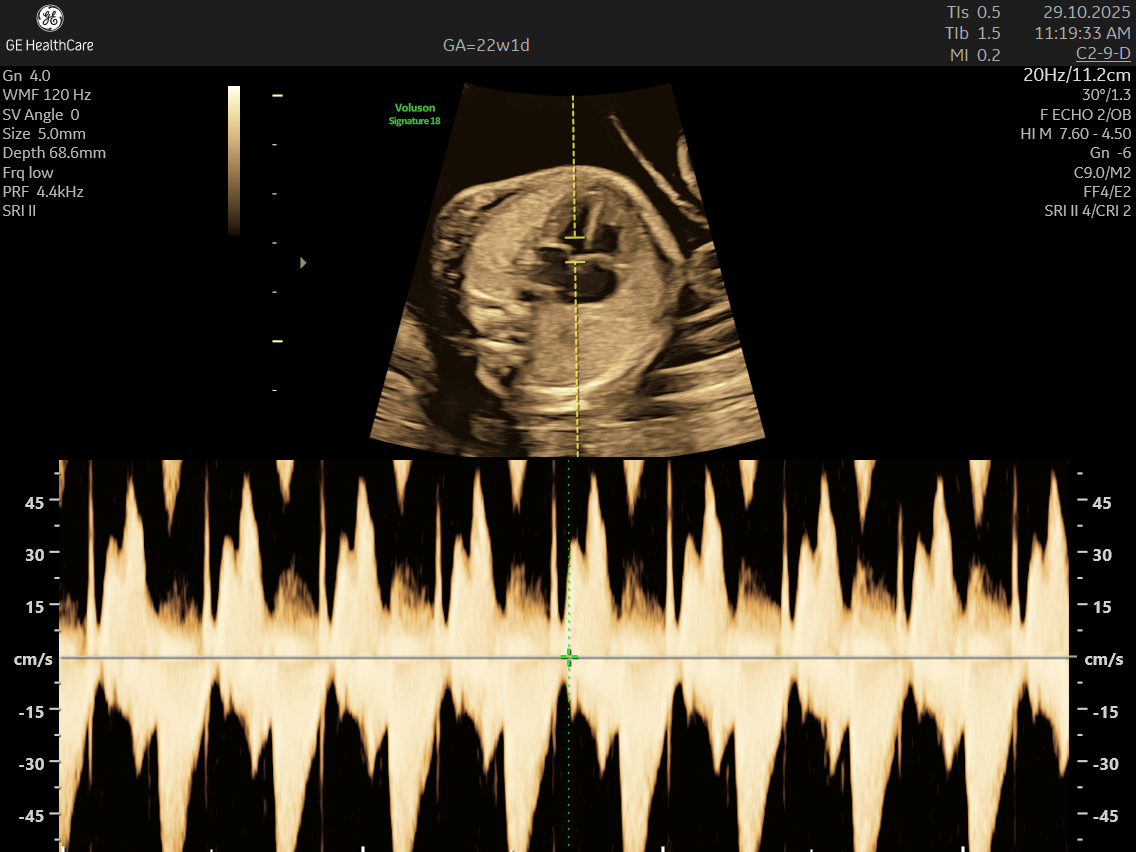The image size is (1136, 852).
Task: Click the Voluson Signature 18 label
Action: coord(415,114)
